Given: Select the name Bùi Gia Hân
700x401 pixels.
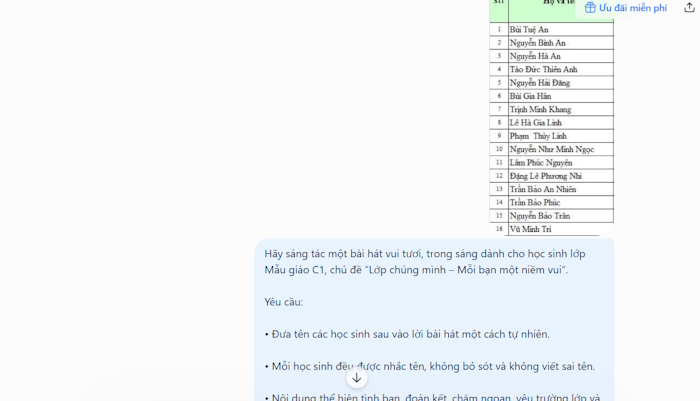Looking at the screenshot, I should (x=530, y=96).
